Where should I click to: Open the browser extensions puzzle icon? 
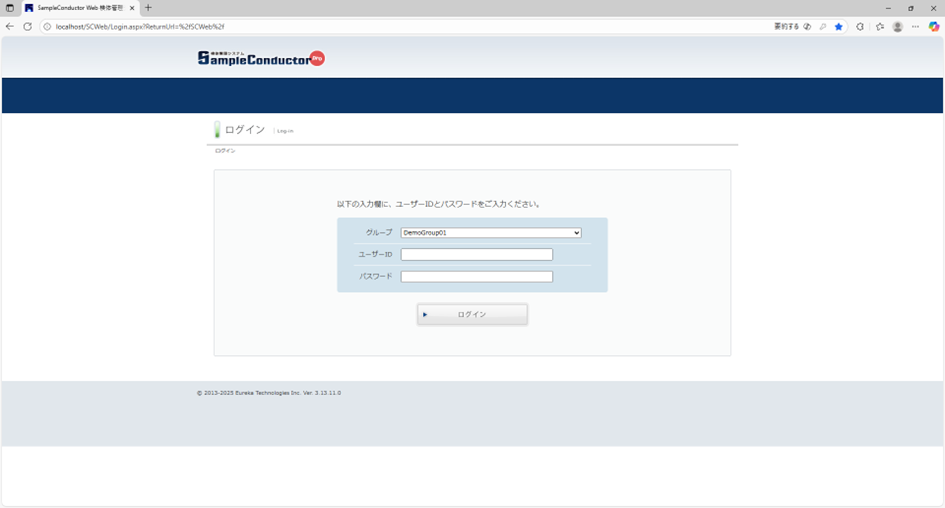click(x=860, y=27)
